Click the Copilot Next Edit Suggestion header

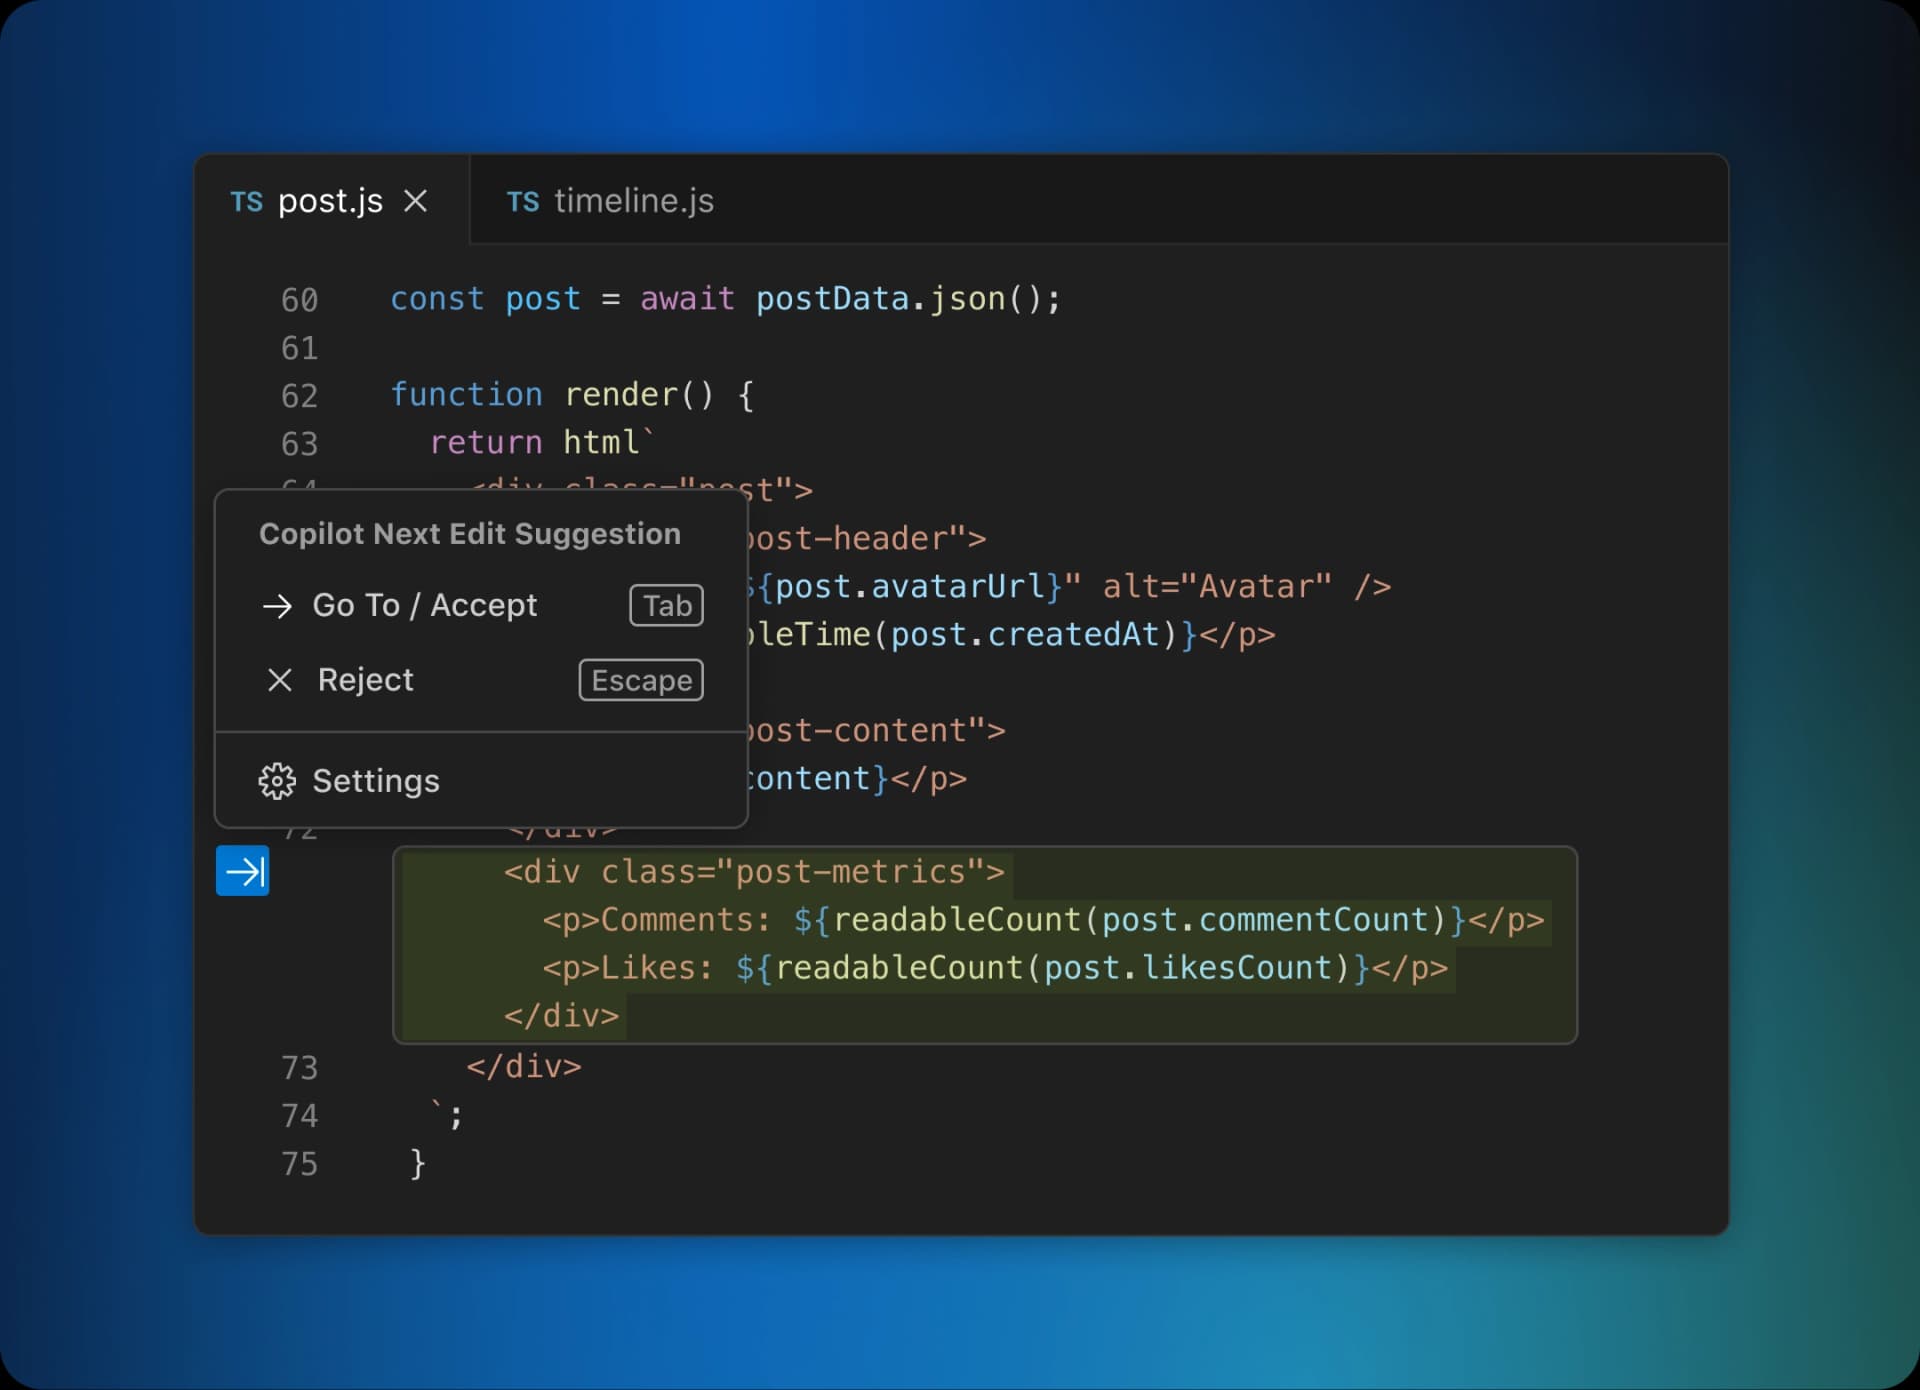468,533
